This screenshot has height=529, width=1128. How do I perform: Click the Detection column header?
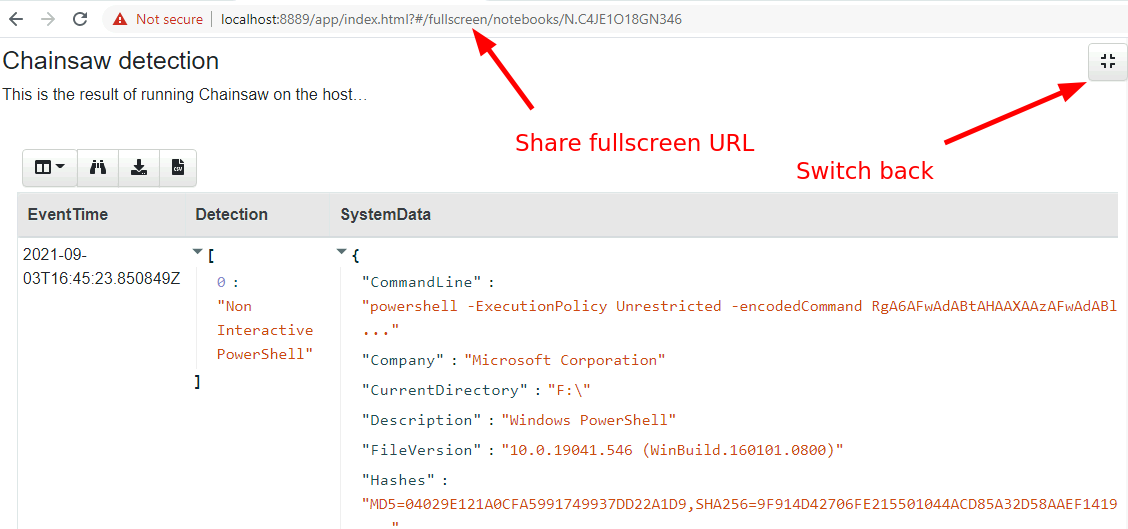[x=231, y=214]
